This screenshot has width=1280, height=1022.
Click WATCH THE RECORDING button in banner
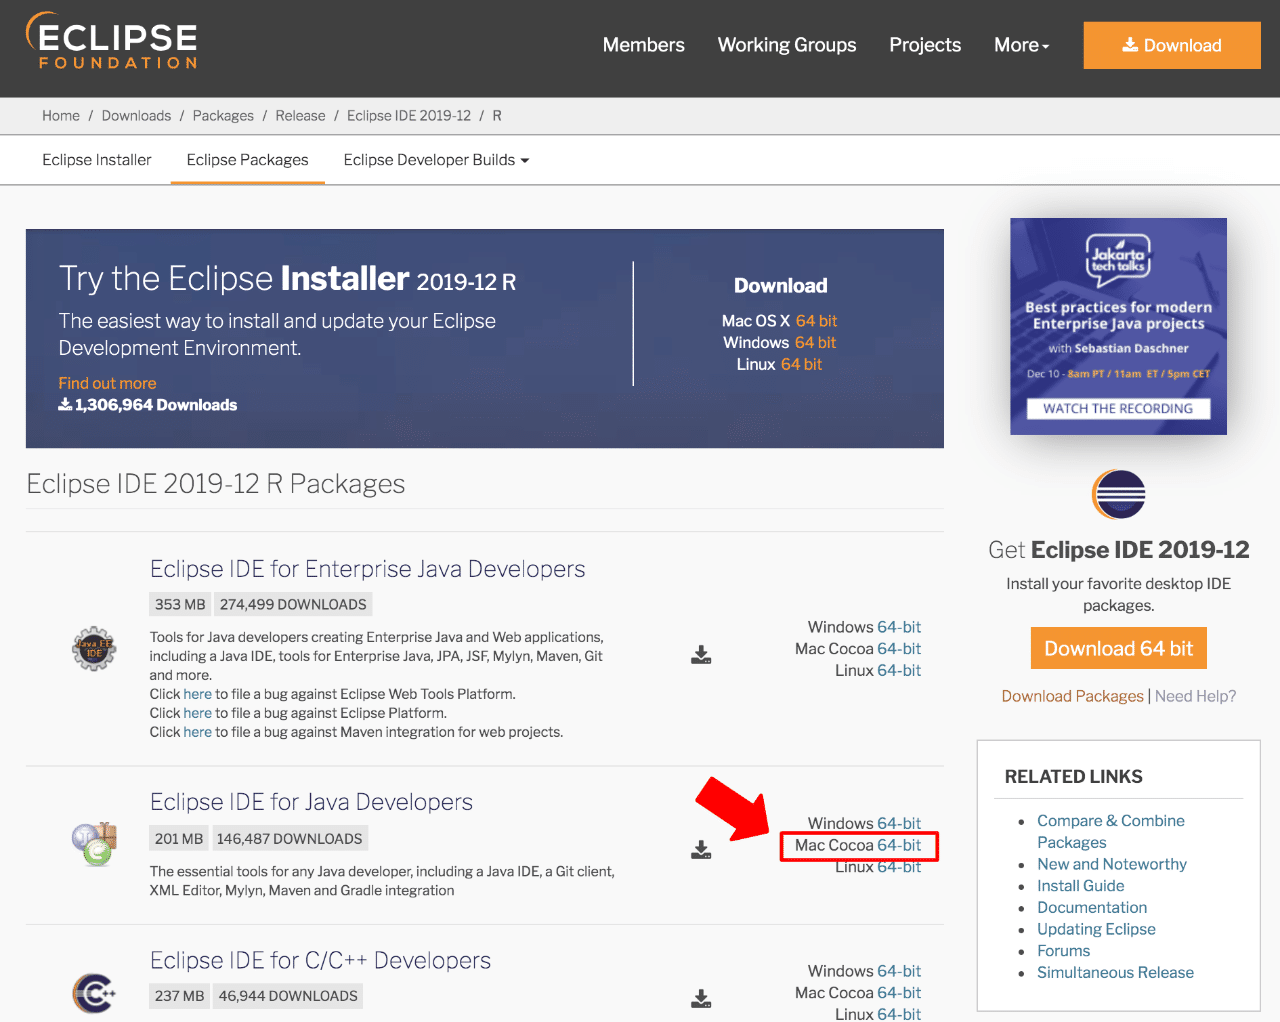1118,409
